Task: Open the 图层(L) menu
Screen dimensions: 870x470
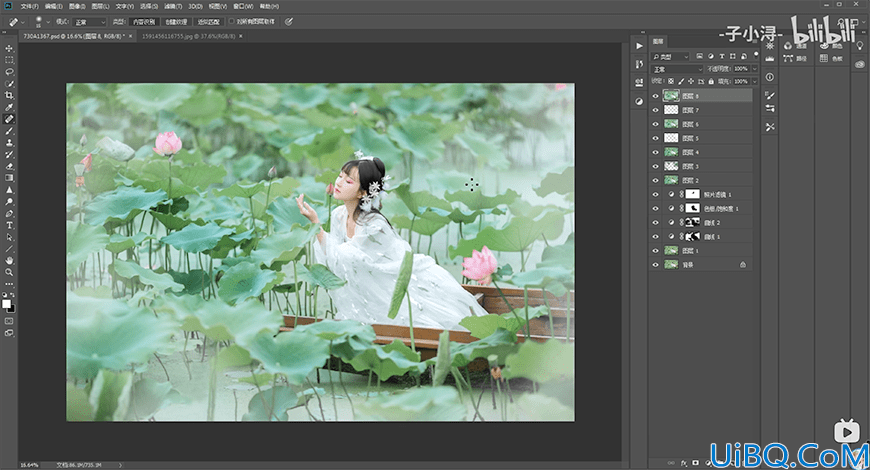Action: click(100, 6)
